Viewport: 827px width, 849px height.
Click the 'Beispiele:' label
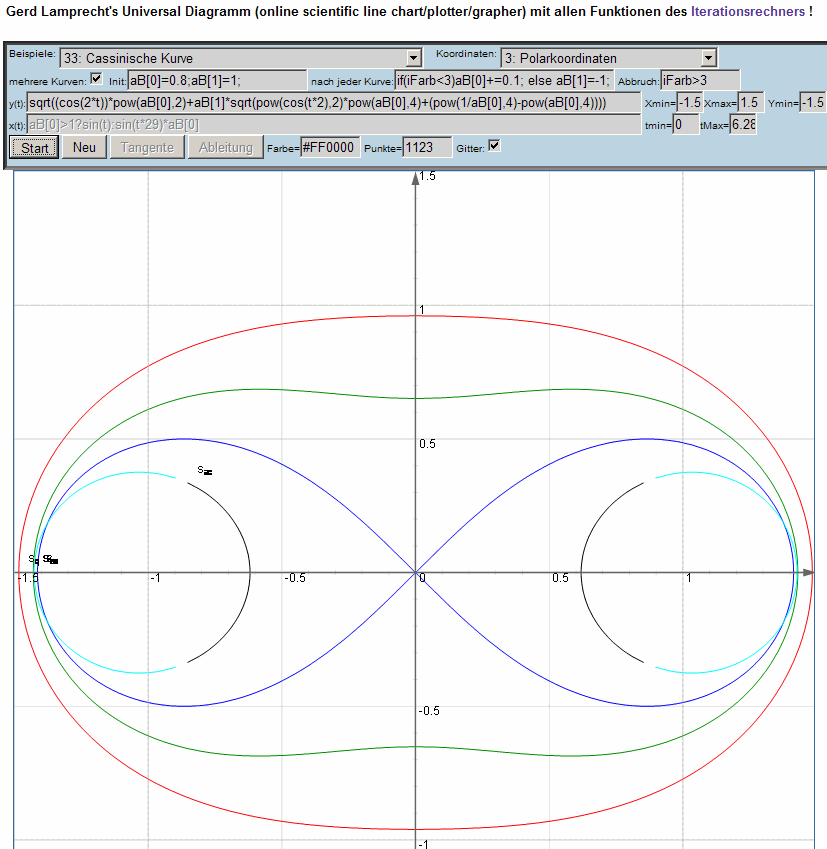click(32, 54)
